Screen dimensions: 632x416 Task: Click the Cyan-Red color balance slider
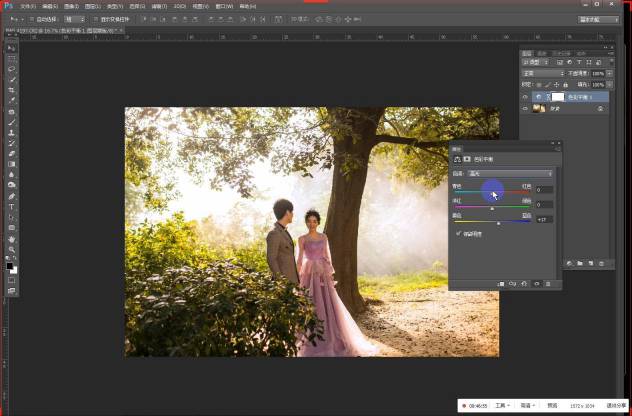(x=492, y=190)
